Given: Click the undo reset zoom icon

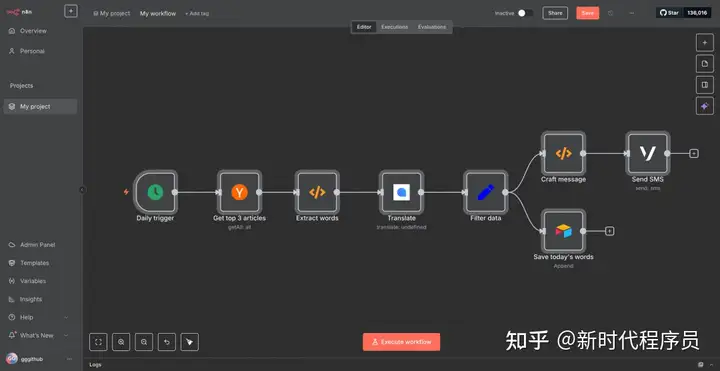Looking at the screenshot, I should 167,342.
